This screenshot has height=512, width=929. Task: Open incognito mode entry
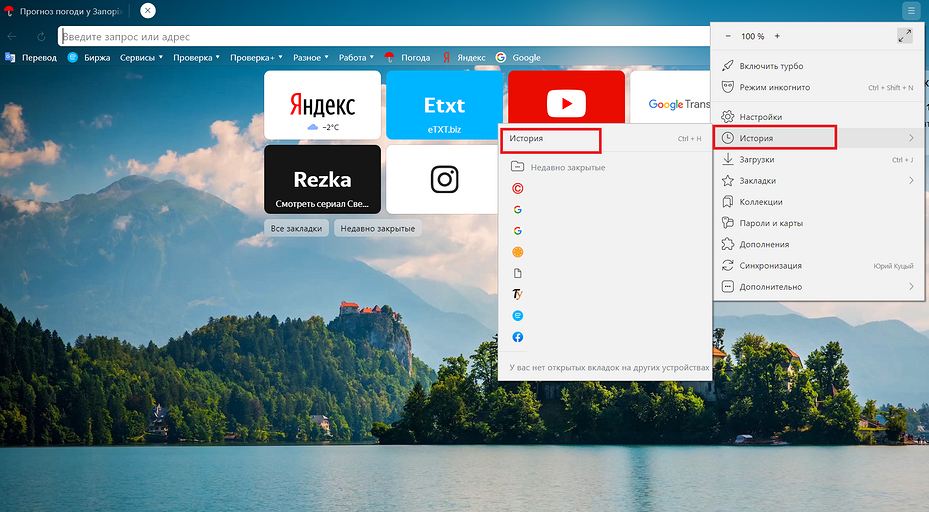tap(818, 87)
